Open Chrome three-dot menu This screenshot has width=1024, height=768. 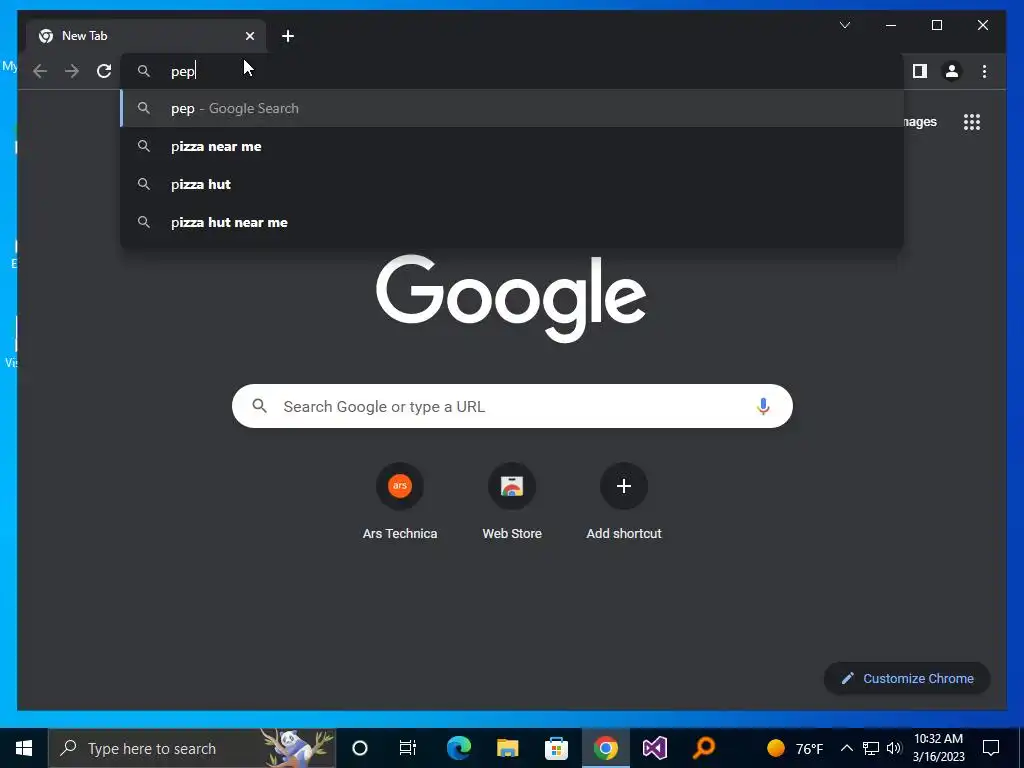pyautogui.click(x=984, y=71)
